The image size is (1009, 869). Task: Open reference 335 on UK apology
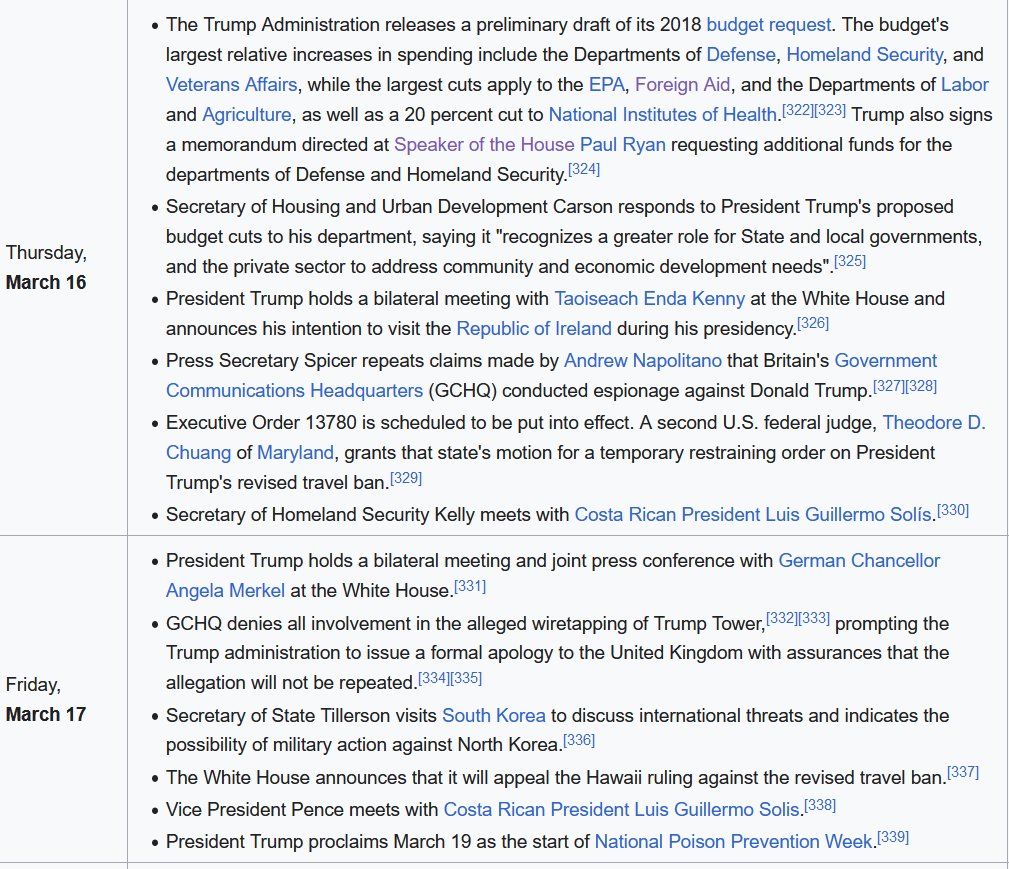coord(466,678)
